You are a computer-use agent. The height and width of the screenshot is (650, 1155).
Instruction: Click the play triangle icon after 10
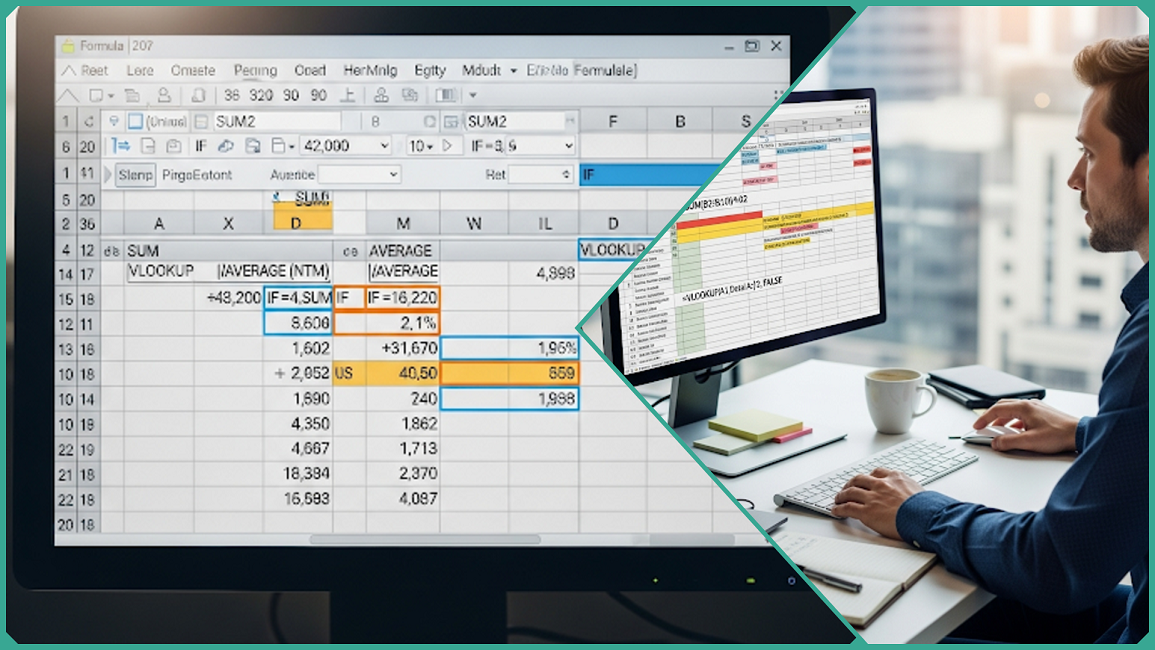click(x=446, y=146)
